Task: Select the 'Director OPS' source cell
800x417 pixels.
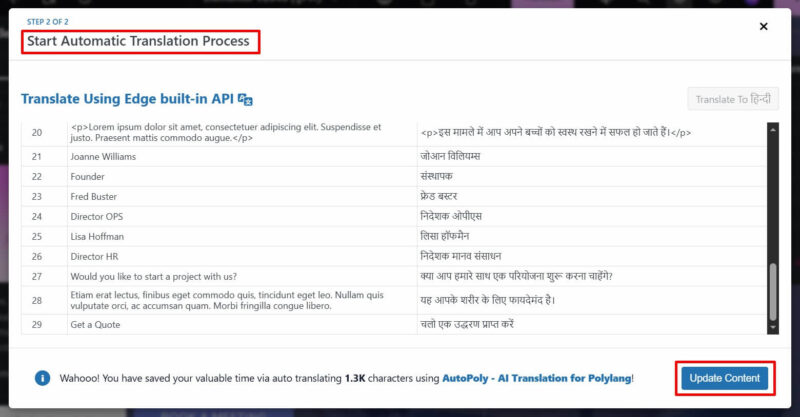Action: (x=242, y=216)
